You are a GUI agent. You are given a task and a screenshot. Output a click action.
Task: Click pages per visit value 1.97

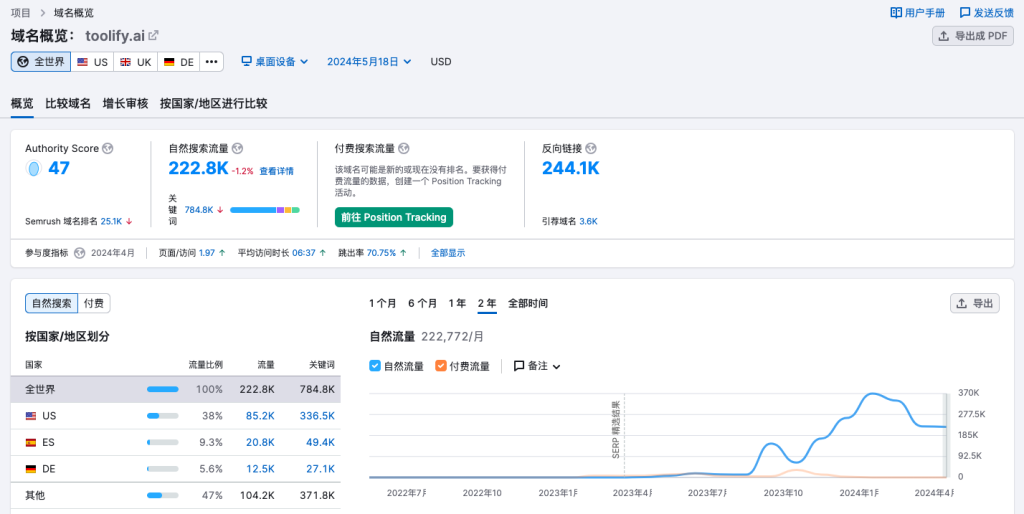point(207,253)
